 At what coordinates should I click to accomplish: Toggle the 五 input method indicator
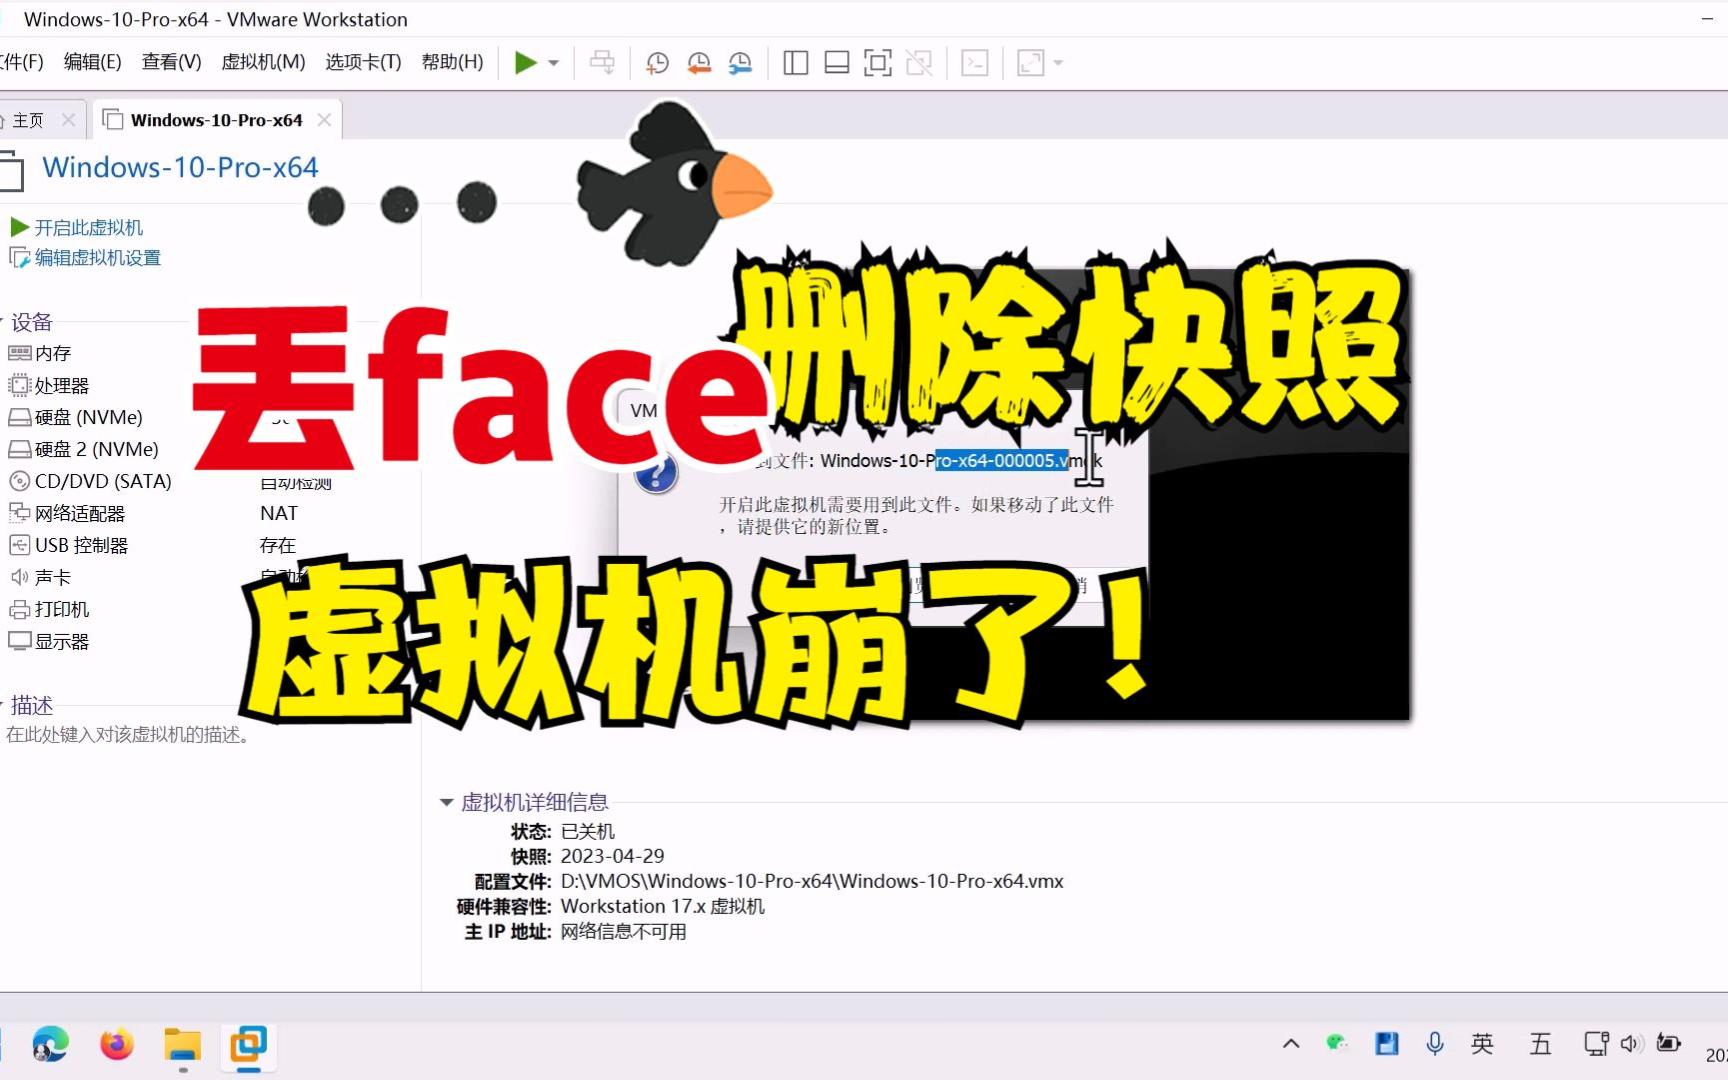tap(1540, 1044)
